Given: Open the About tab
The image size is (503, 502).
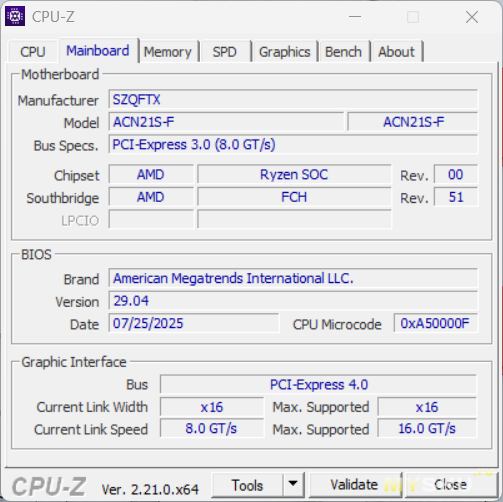Looking at the screenshot, I should pyautogui.click(x=396, y=52).
